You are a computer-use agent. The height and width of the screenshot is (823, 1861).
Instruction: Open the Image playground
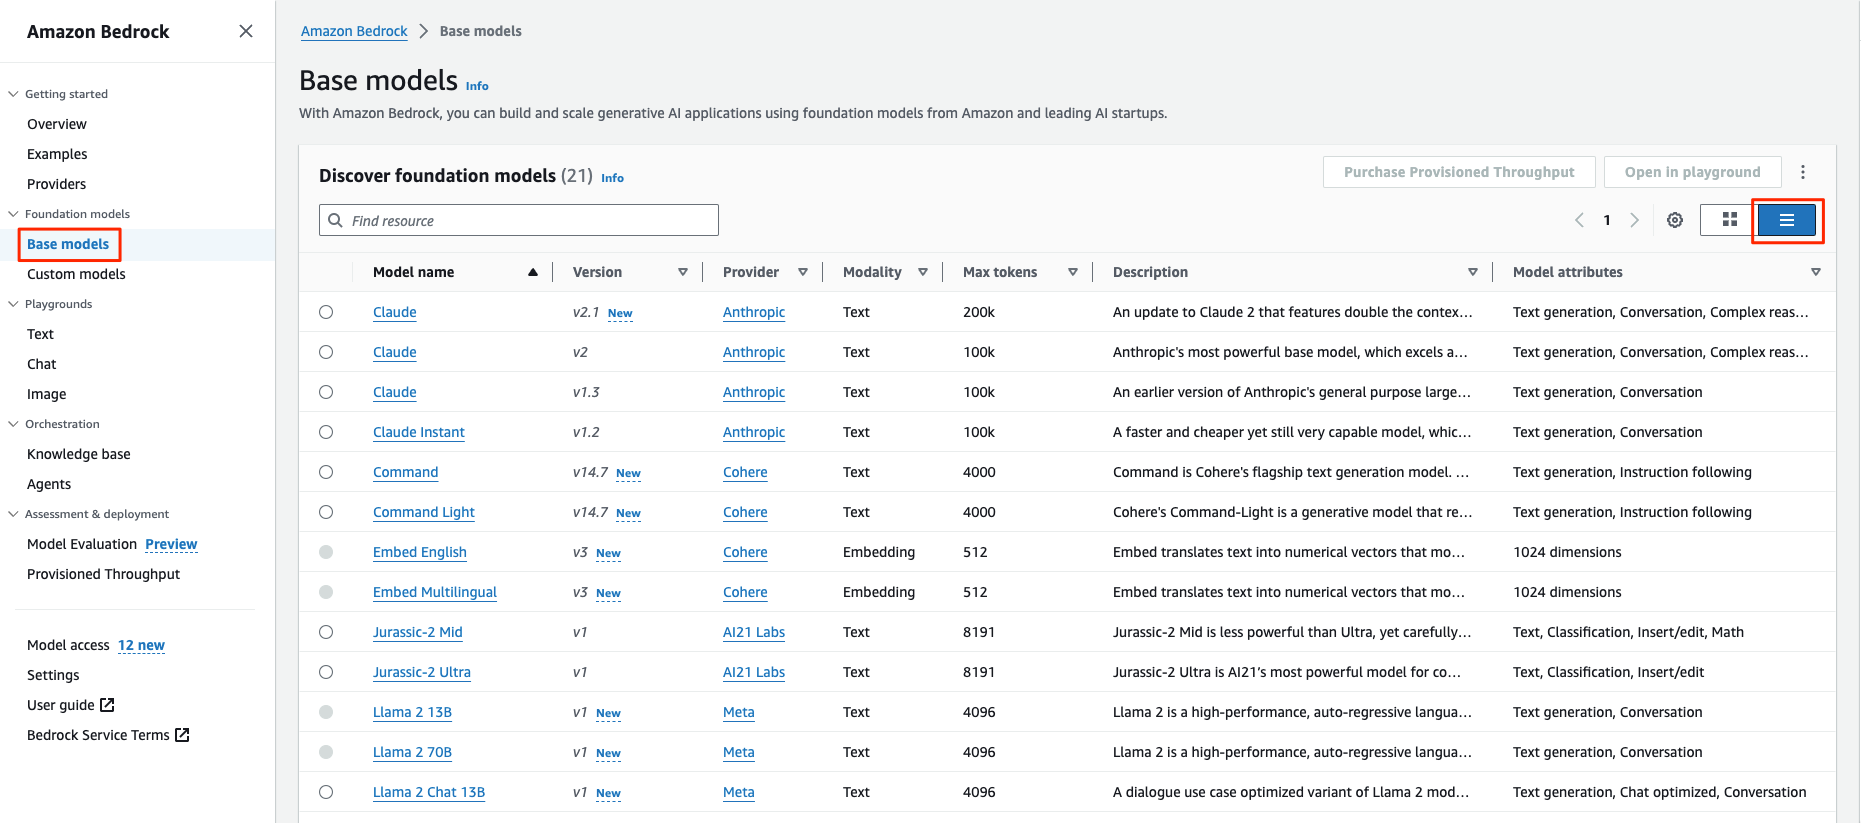tap(46, 394)
